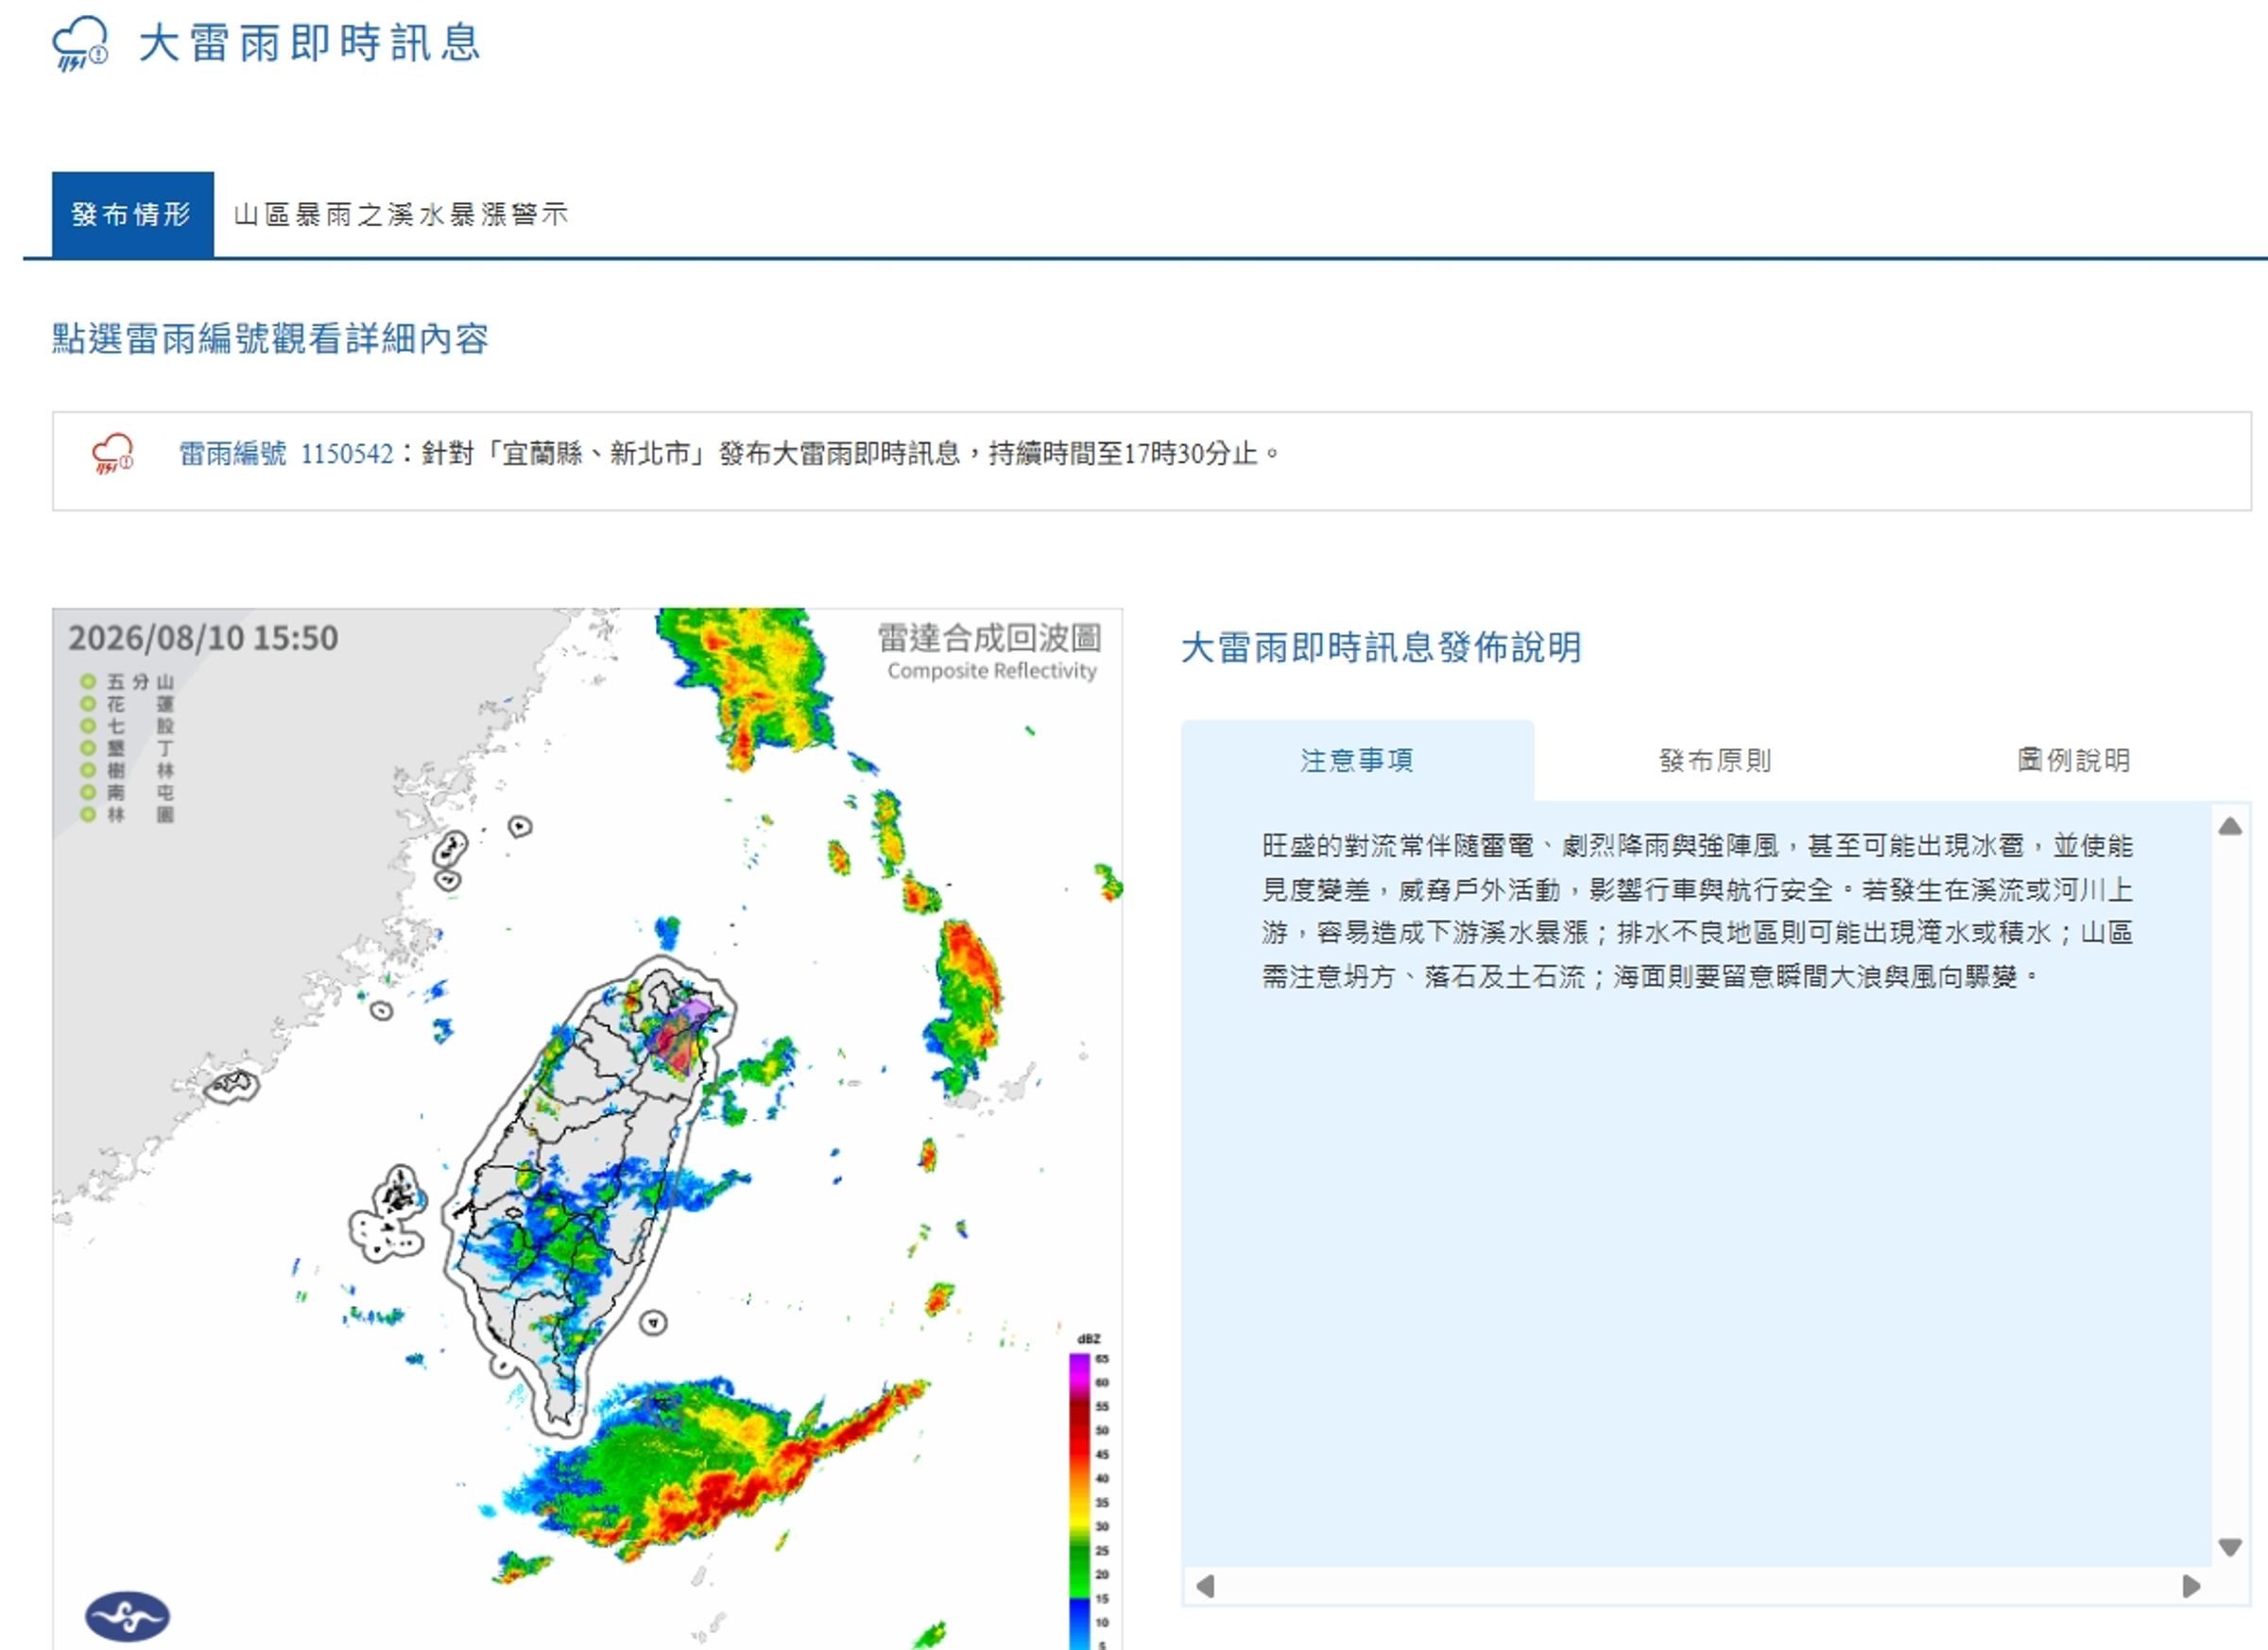
Task: Click the scroll-down arrow of the notes panel
Action: pos(2230,1547)
